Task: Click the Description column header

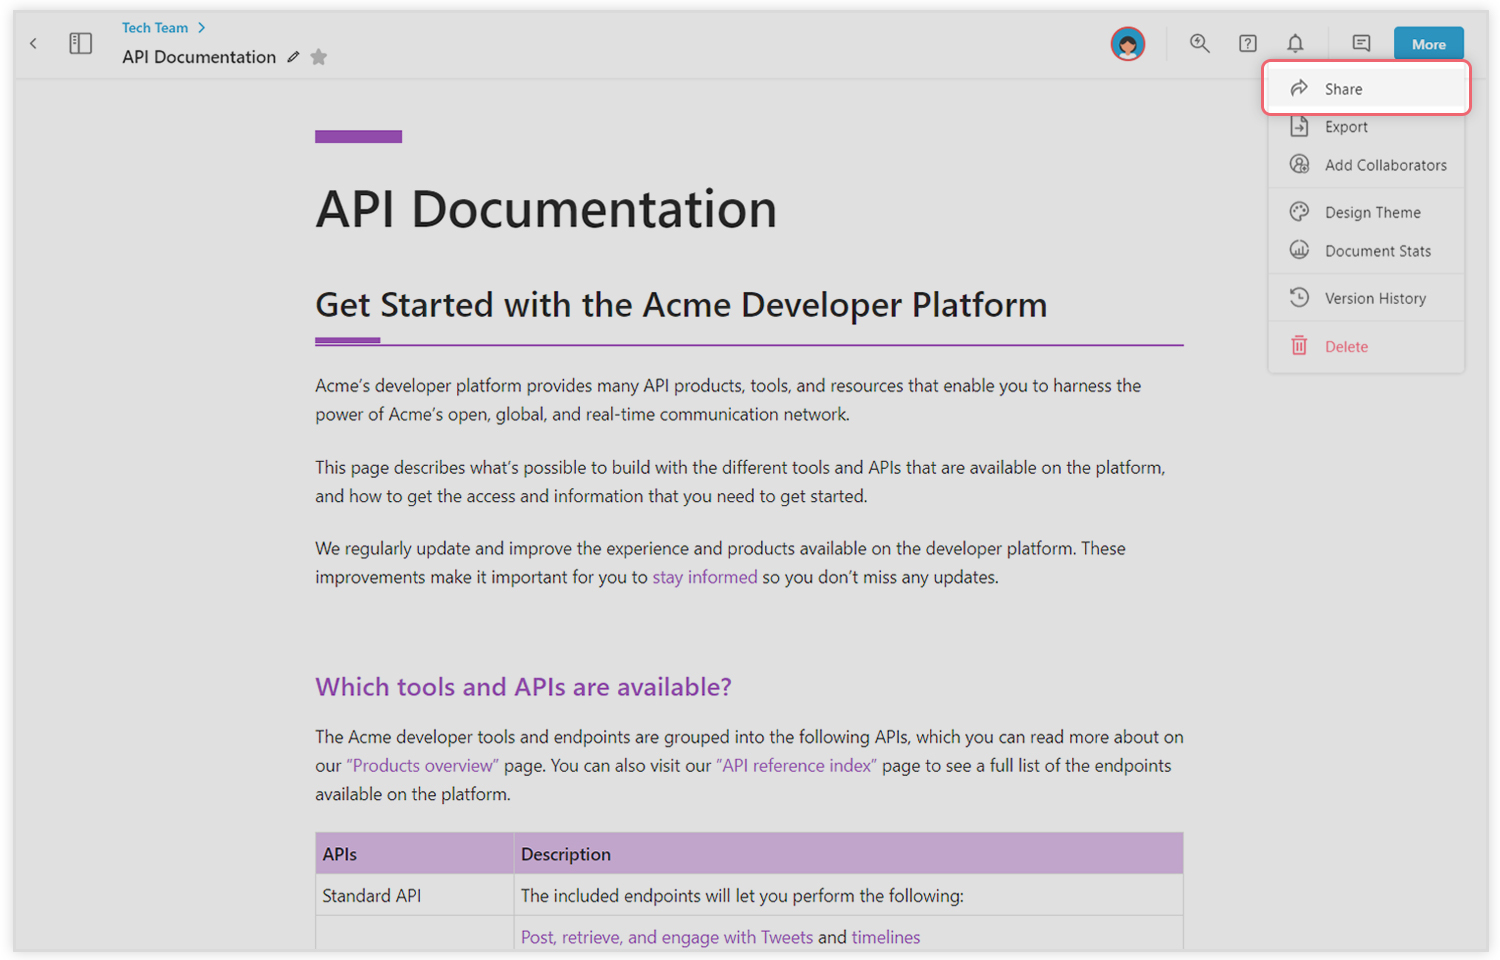Action: [x=848, y=854]
